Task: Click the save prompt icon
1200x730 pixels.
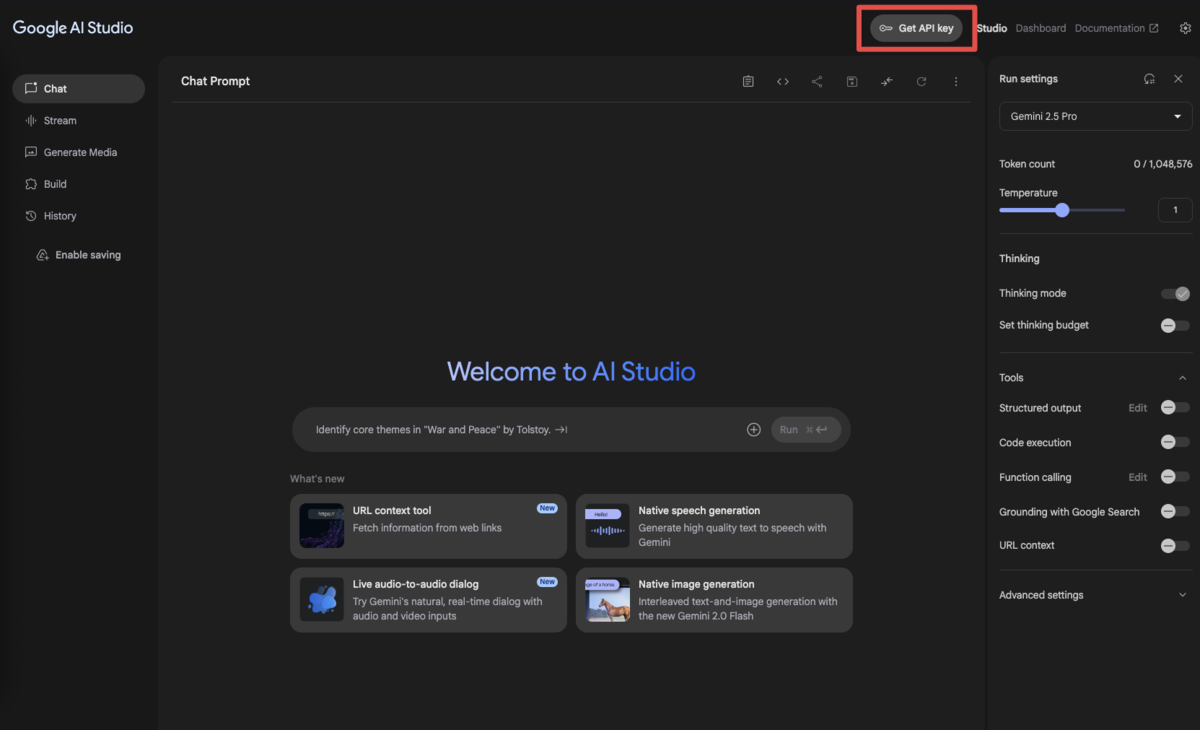Action: 852,82
